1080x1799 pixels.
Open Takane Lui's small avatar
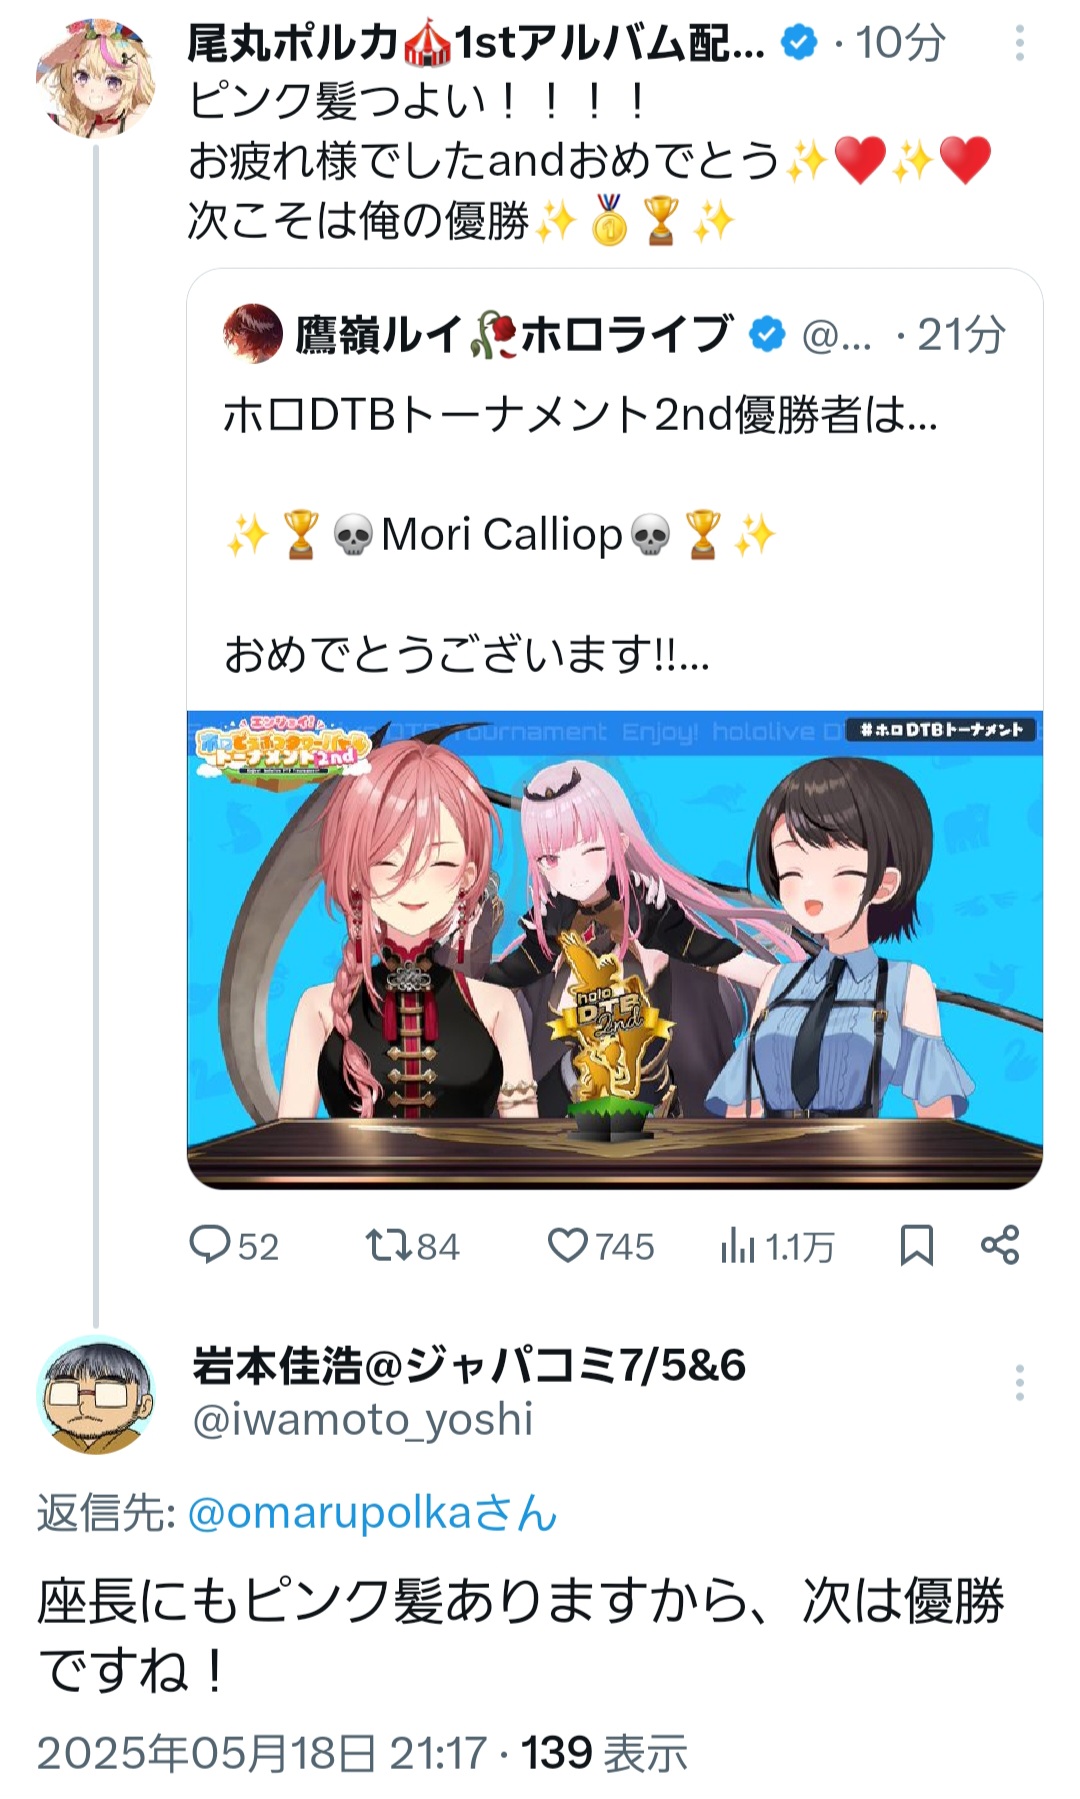[x=253, y=334]
